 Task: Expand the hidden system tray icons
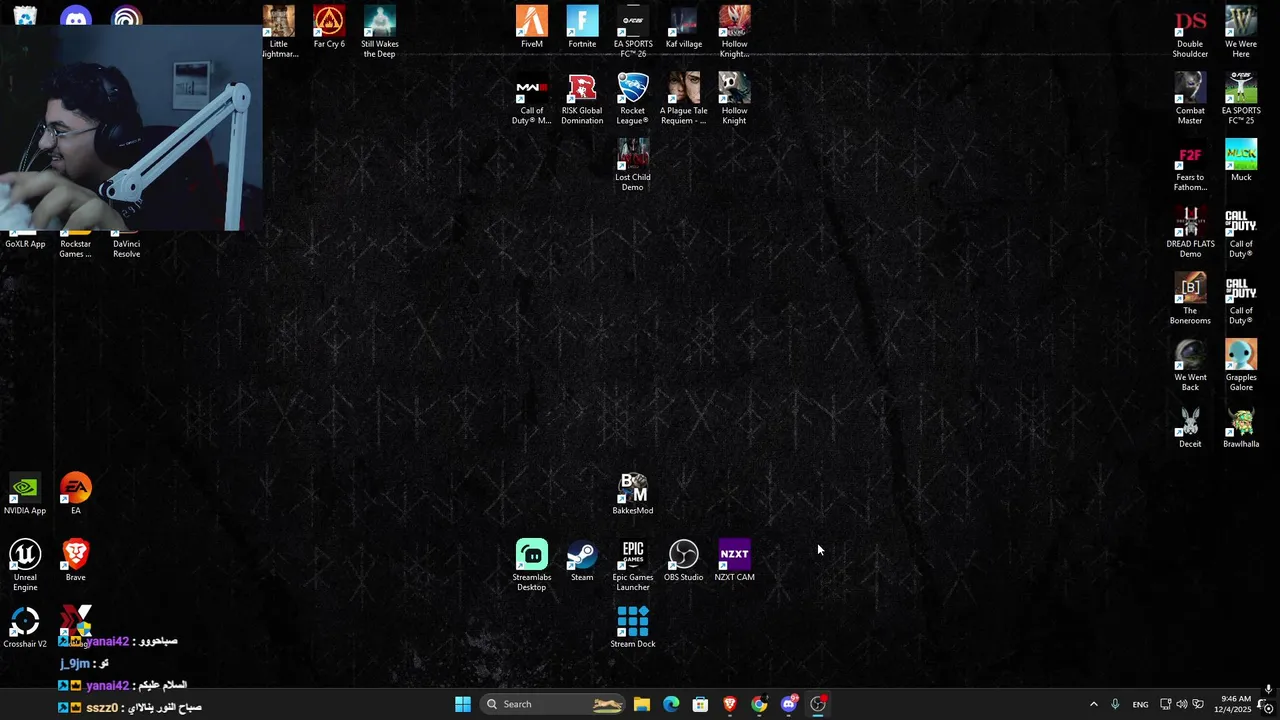point(1093,704)
